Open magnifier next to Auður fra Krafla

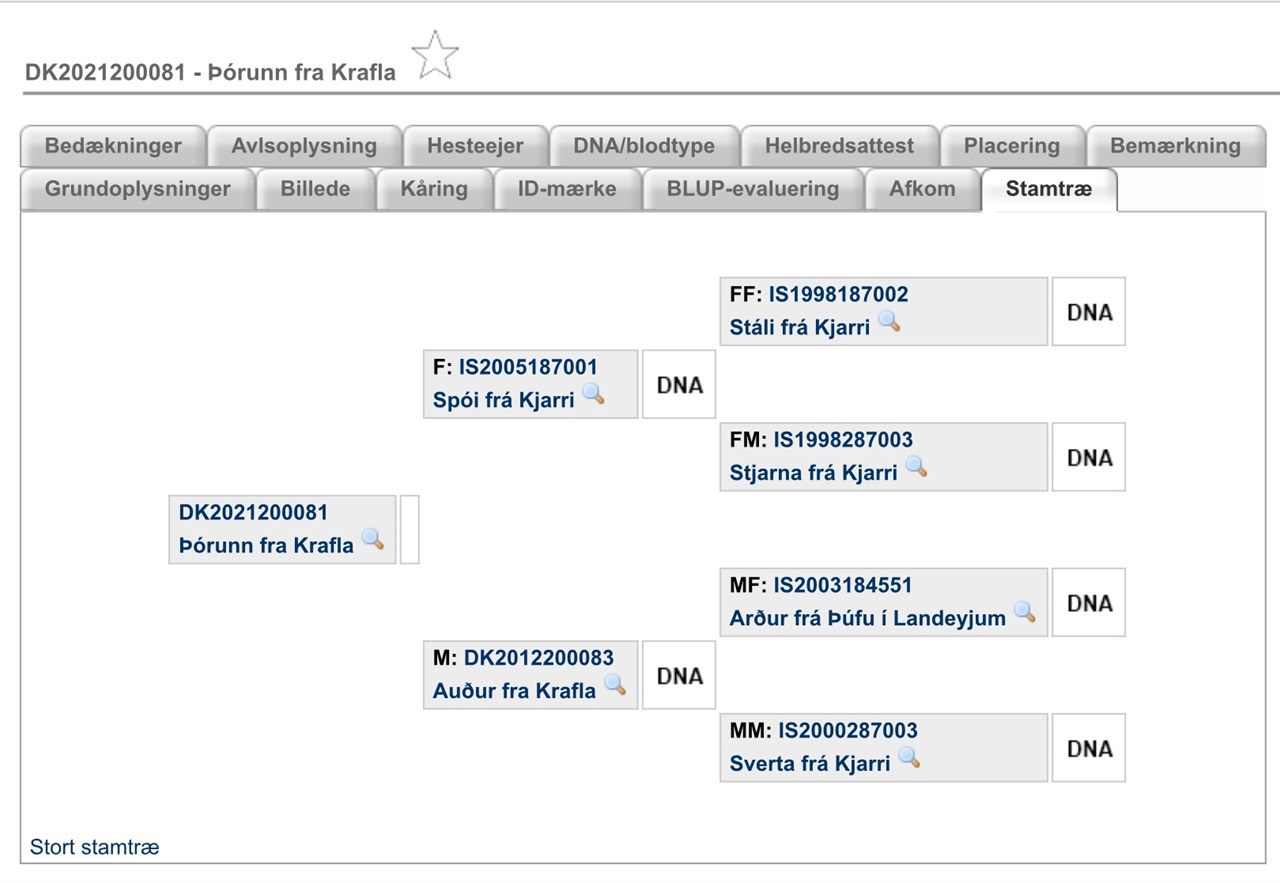(615, 685)
